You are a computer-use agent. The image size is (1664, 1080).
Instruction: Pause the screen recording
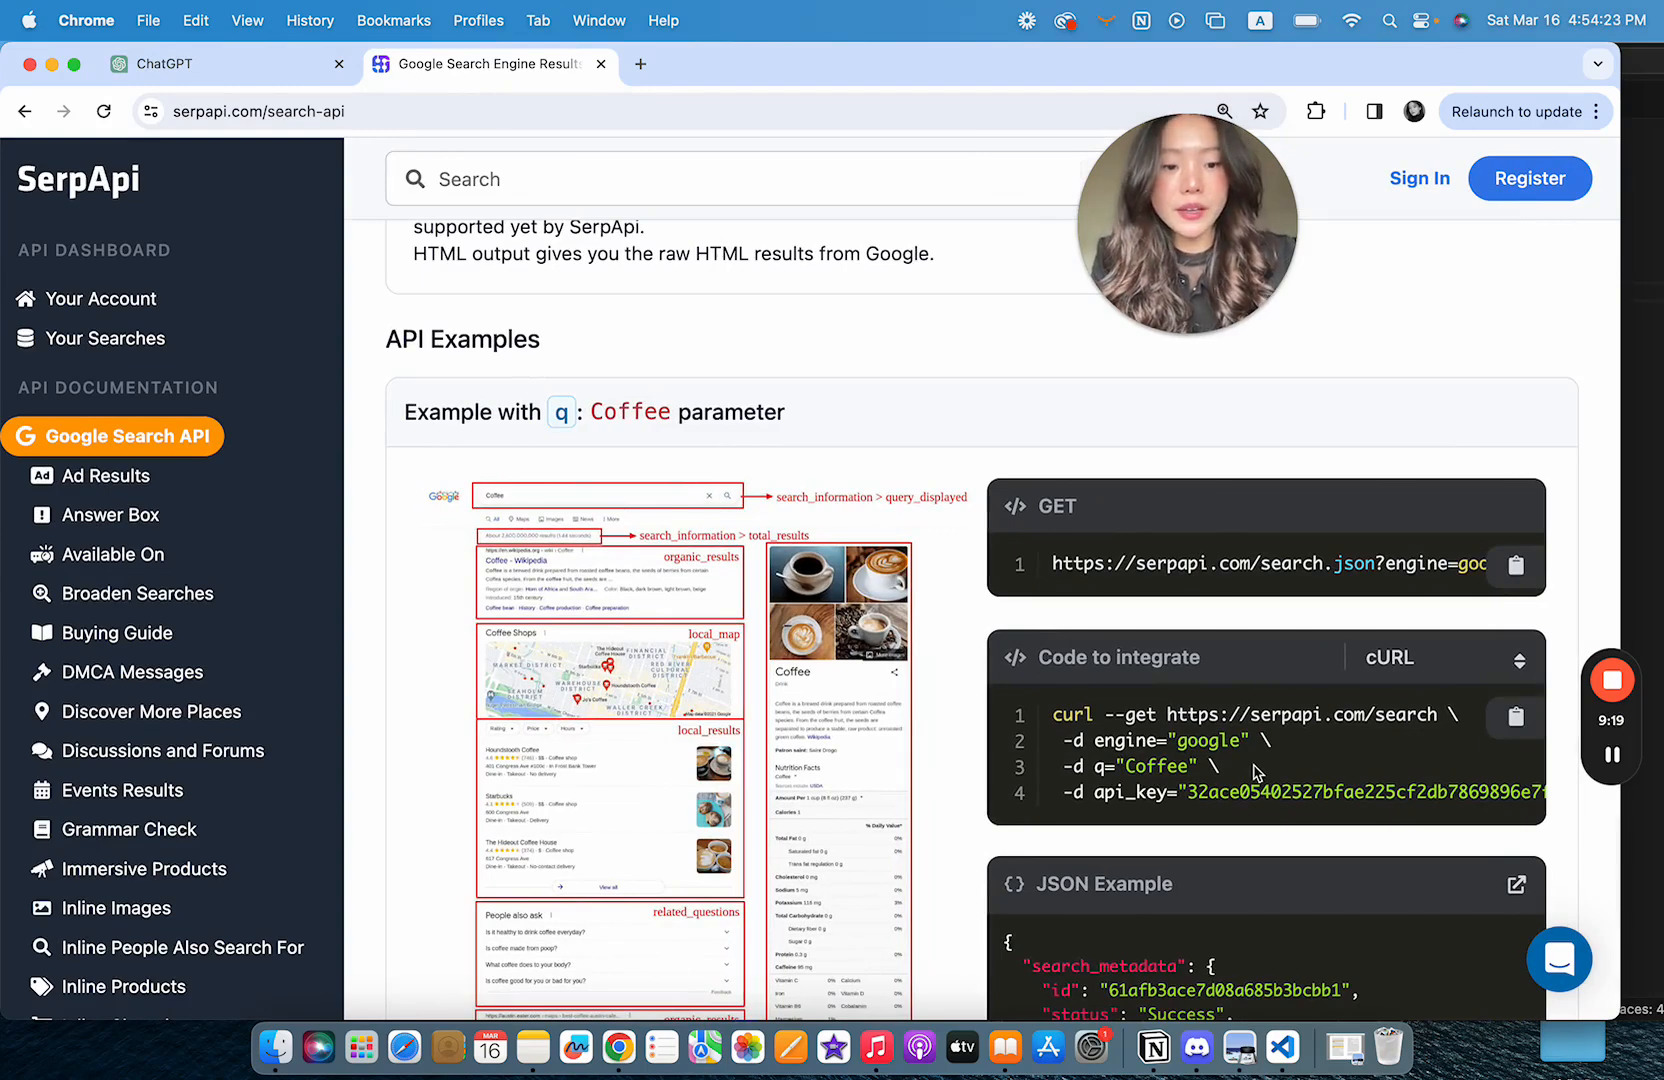coord(1611,755)
